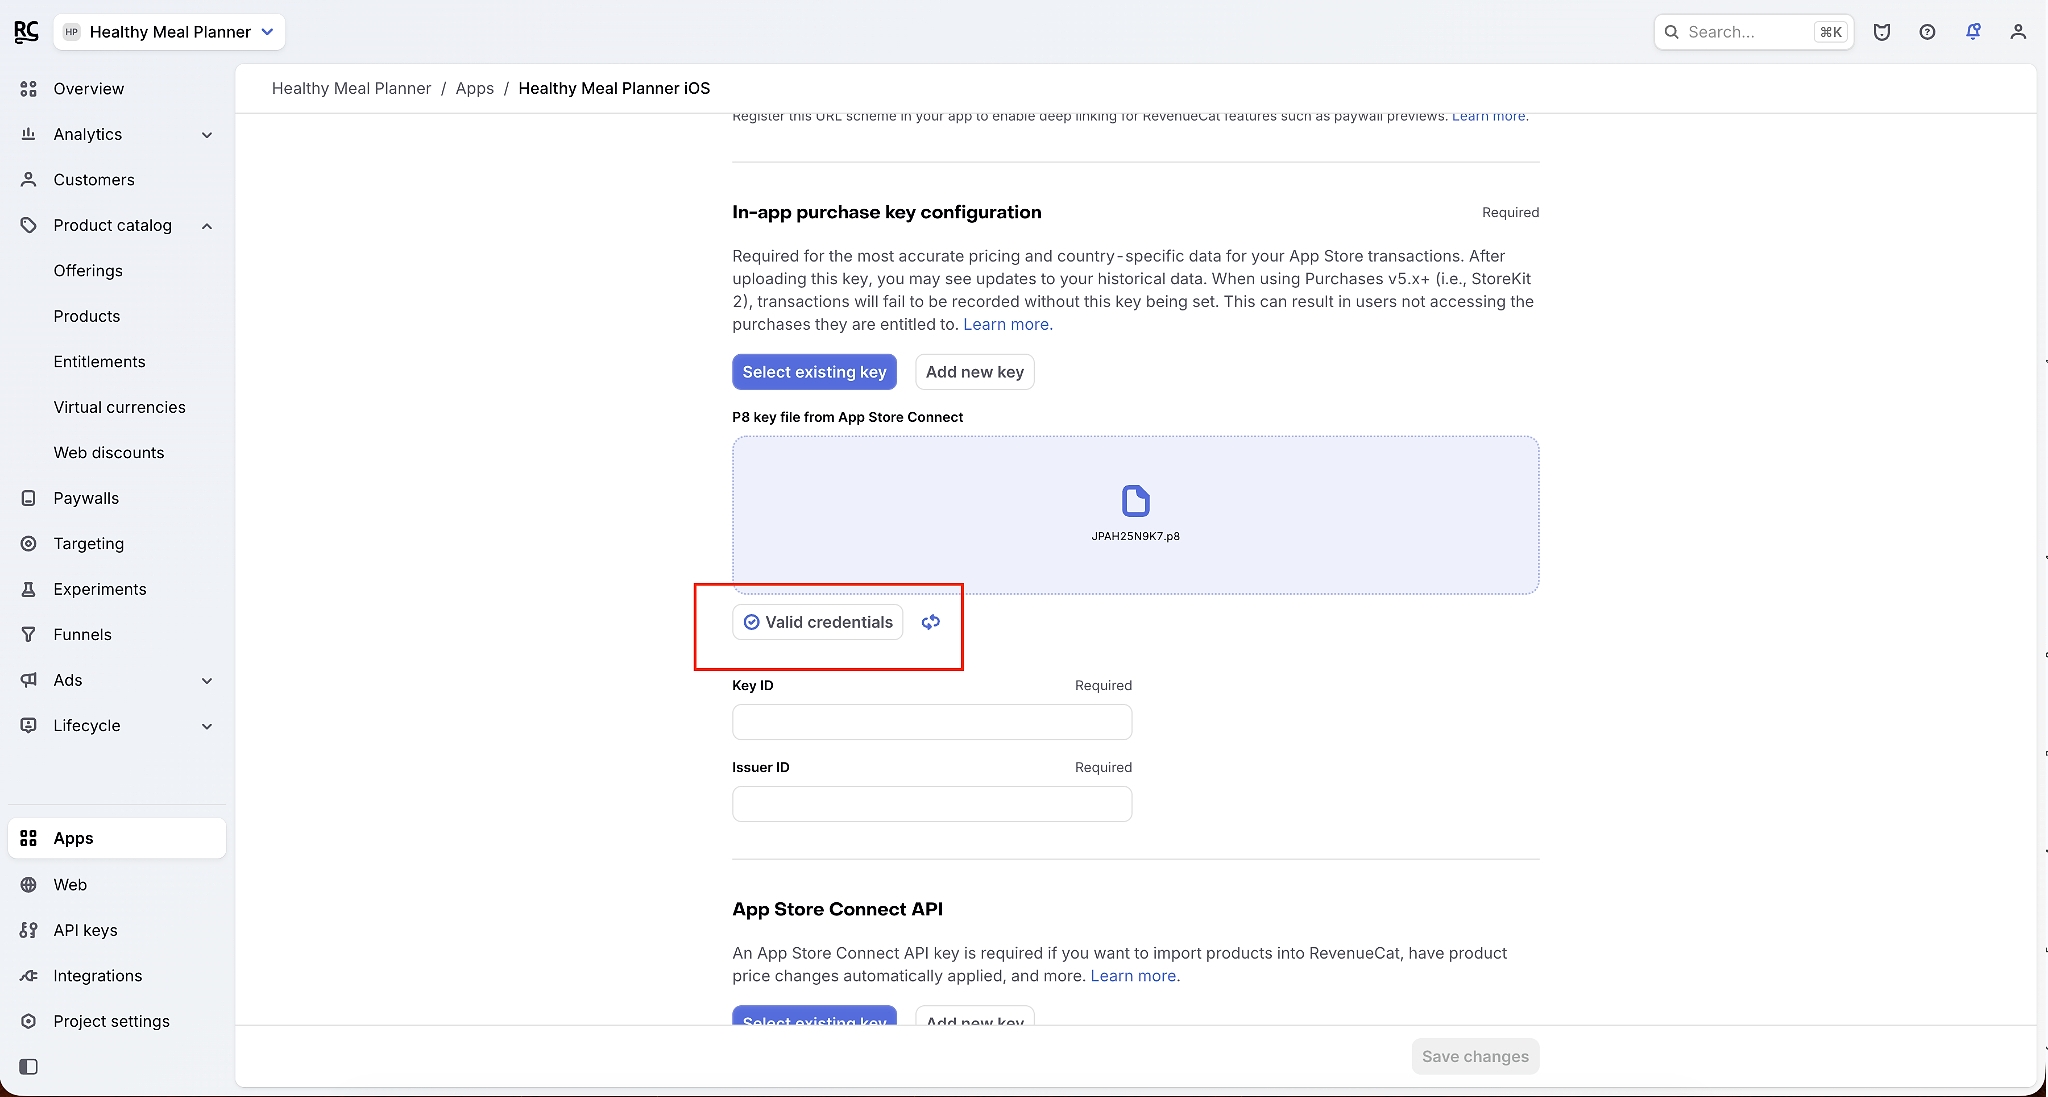Click the Ads megaphone icon
Screen dimensions: 2048x1097
pos(29,680)
